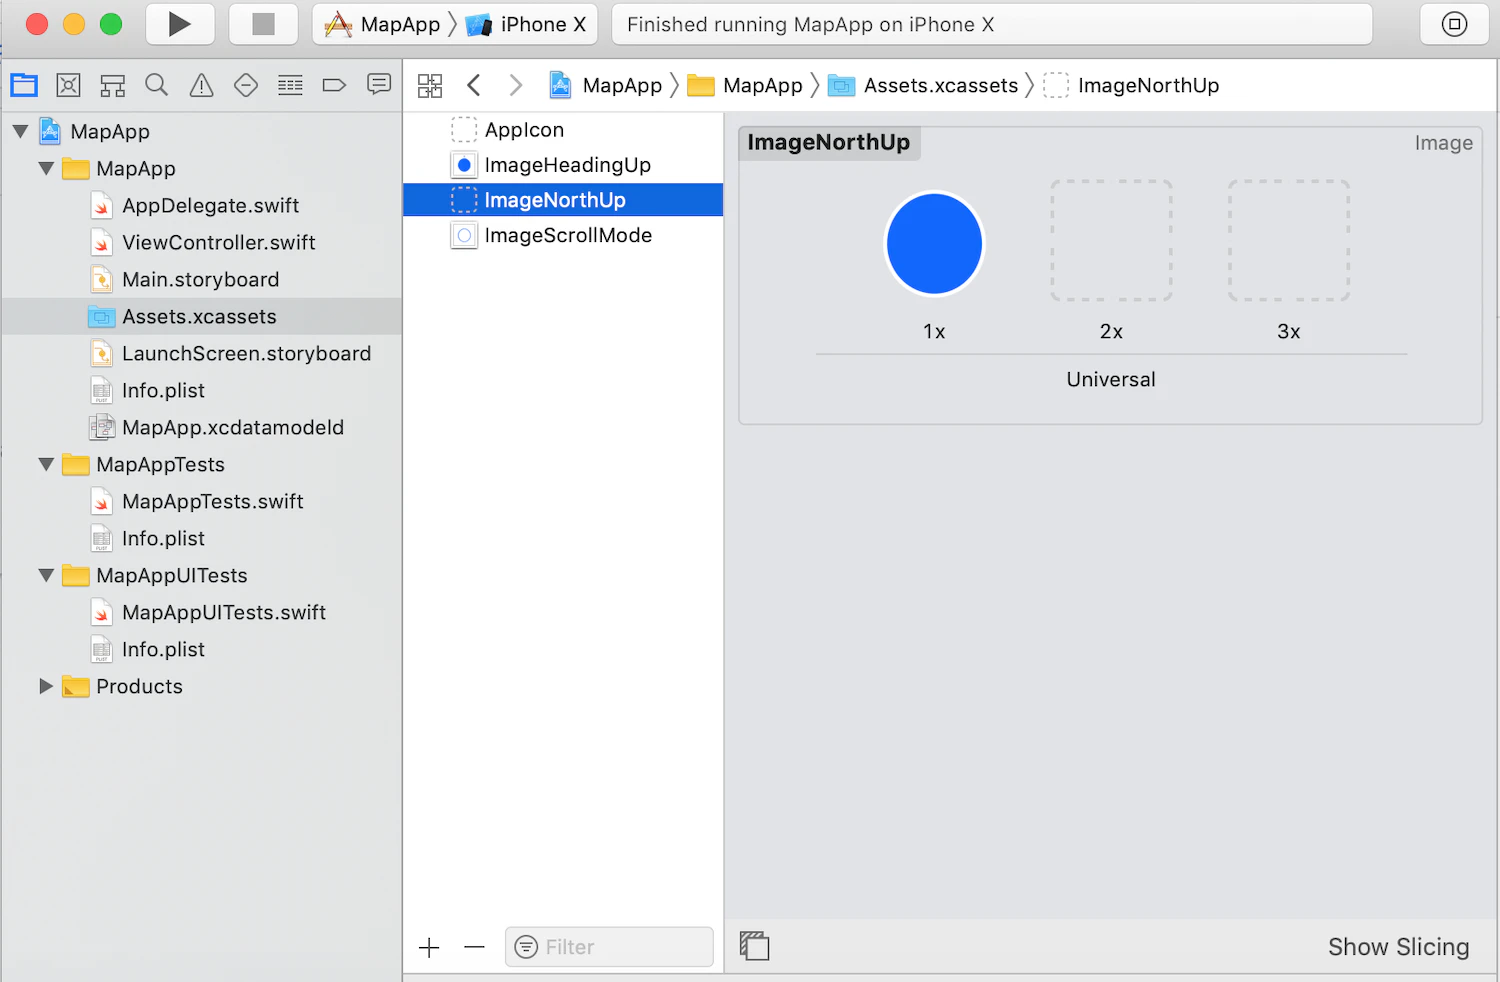This screenshot has height=982, width=1500.
Task: Open the Source Control navigator icon
Action: [x=68, y=85]
